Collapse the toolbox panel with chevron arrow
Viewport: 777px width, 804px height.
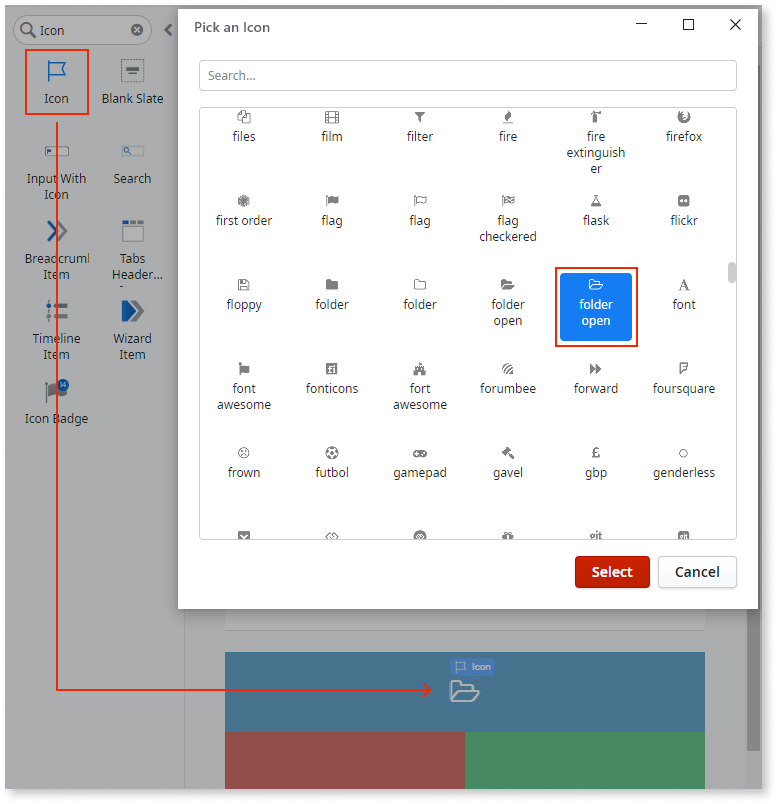coord(167,30)
